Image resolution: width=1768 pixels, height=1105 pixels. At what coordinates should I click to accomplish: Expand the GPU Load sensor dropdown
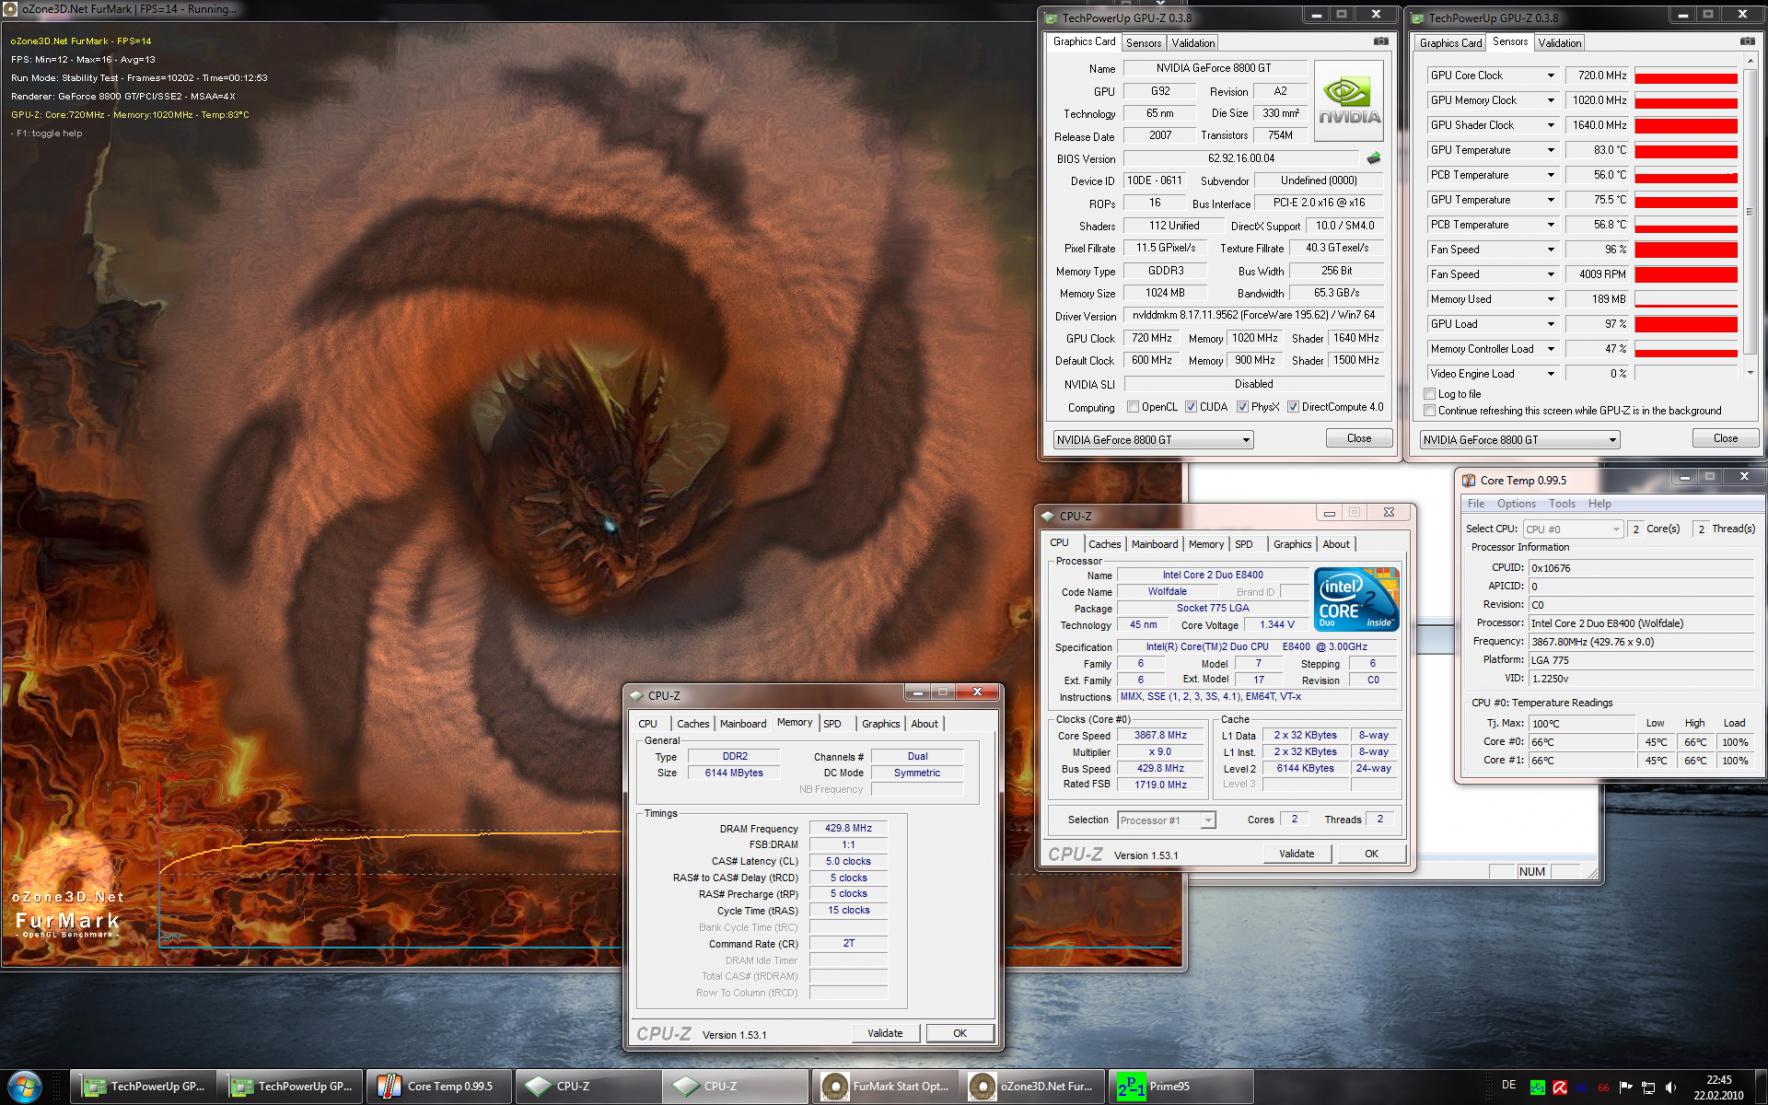coord(1551,325)
